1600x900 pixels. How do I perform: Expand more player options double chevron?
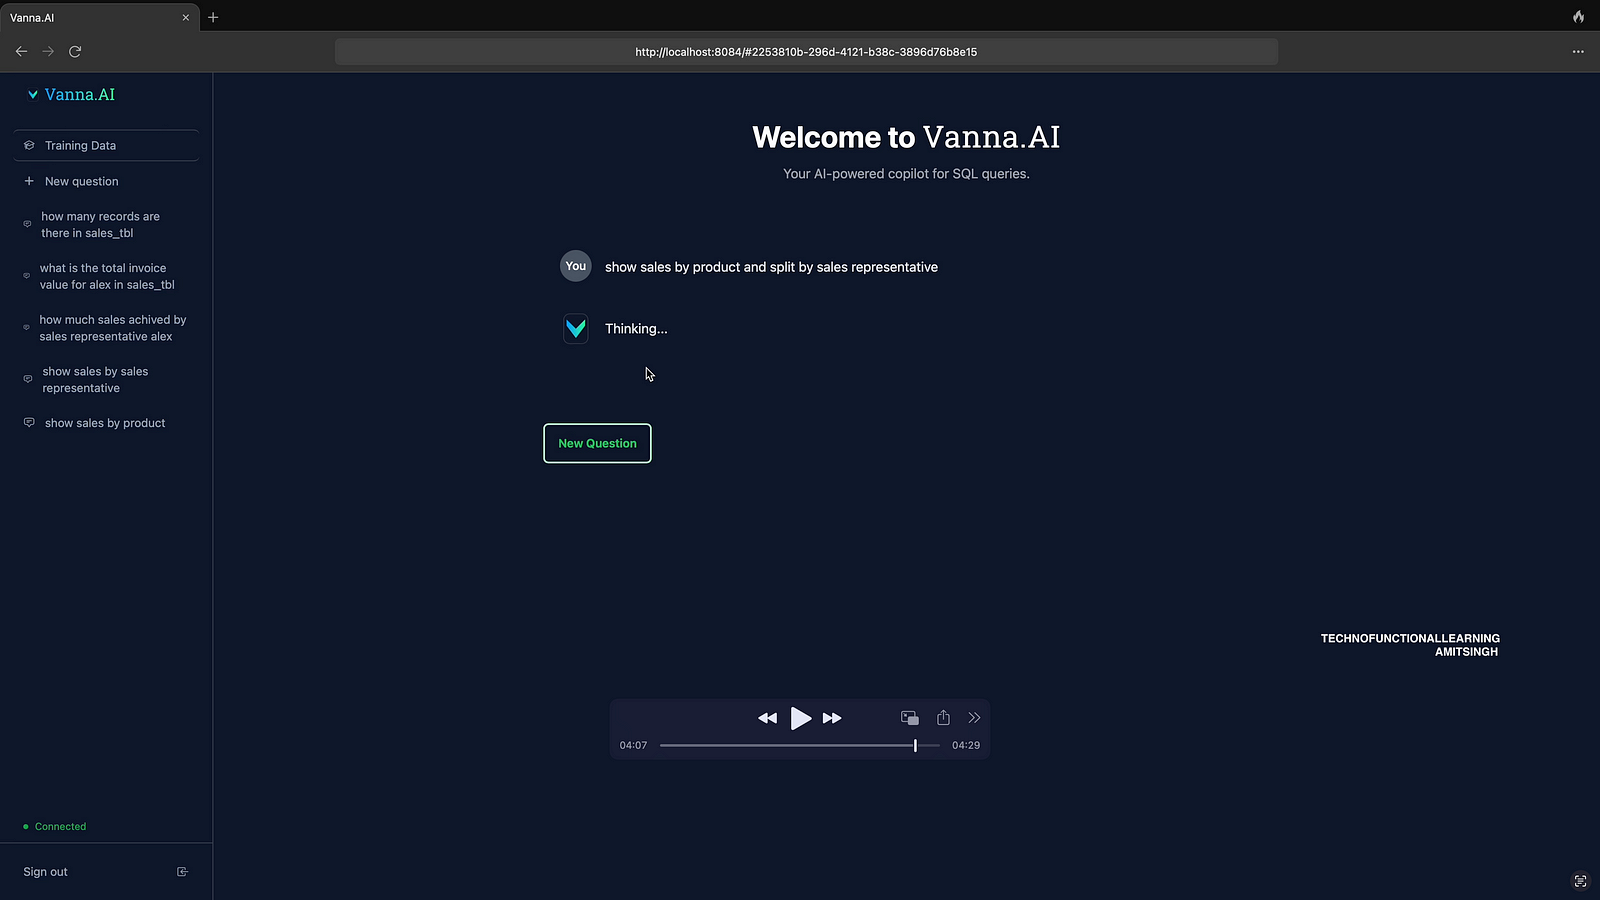coord(974,718)
